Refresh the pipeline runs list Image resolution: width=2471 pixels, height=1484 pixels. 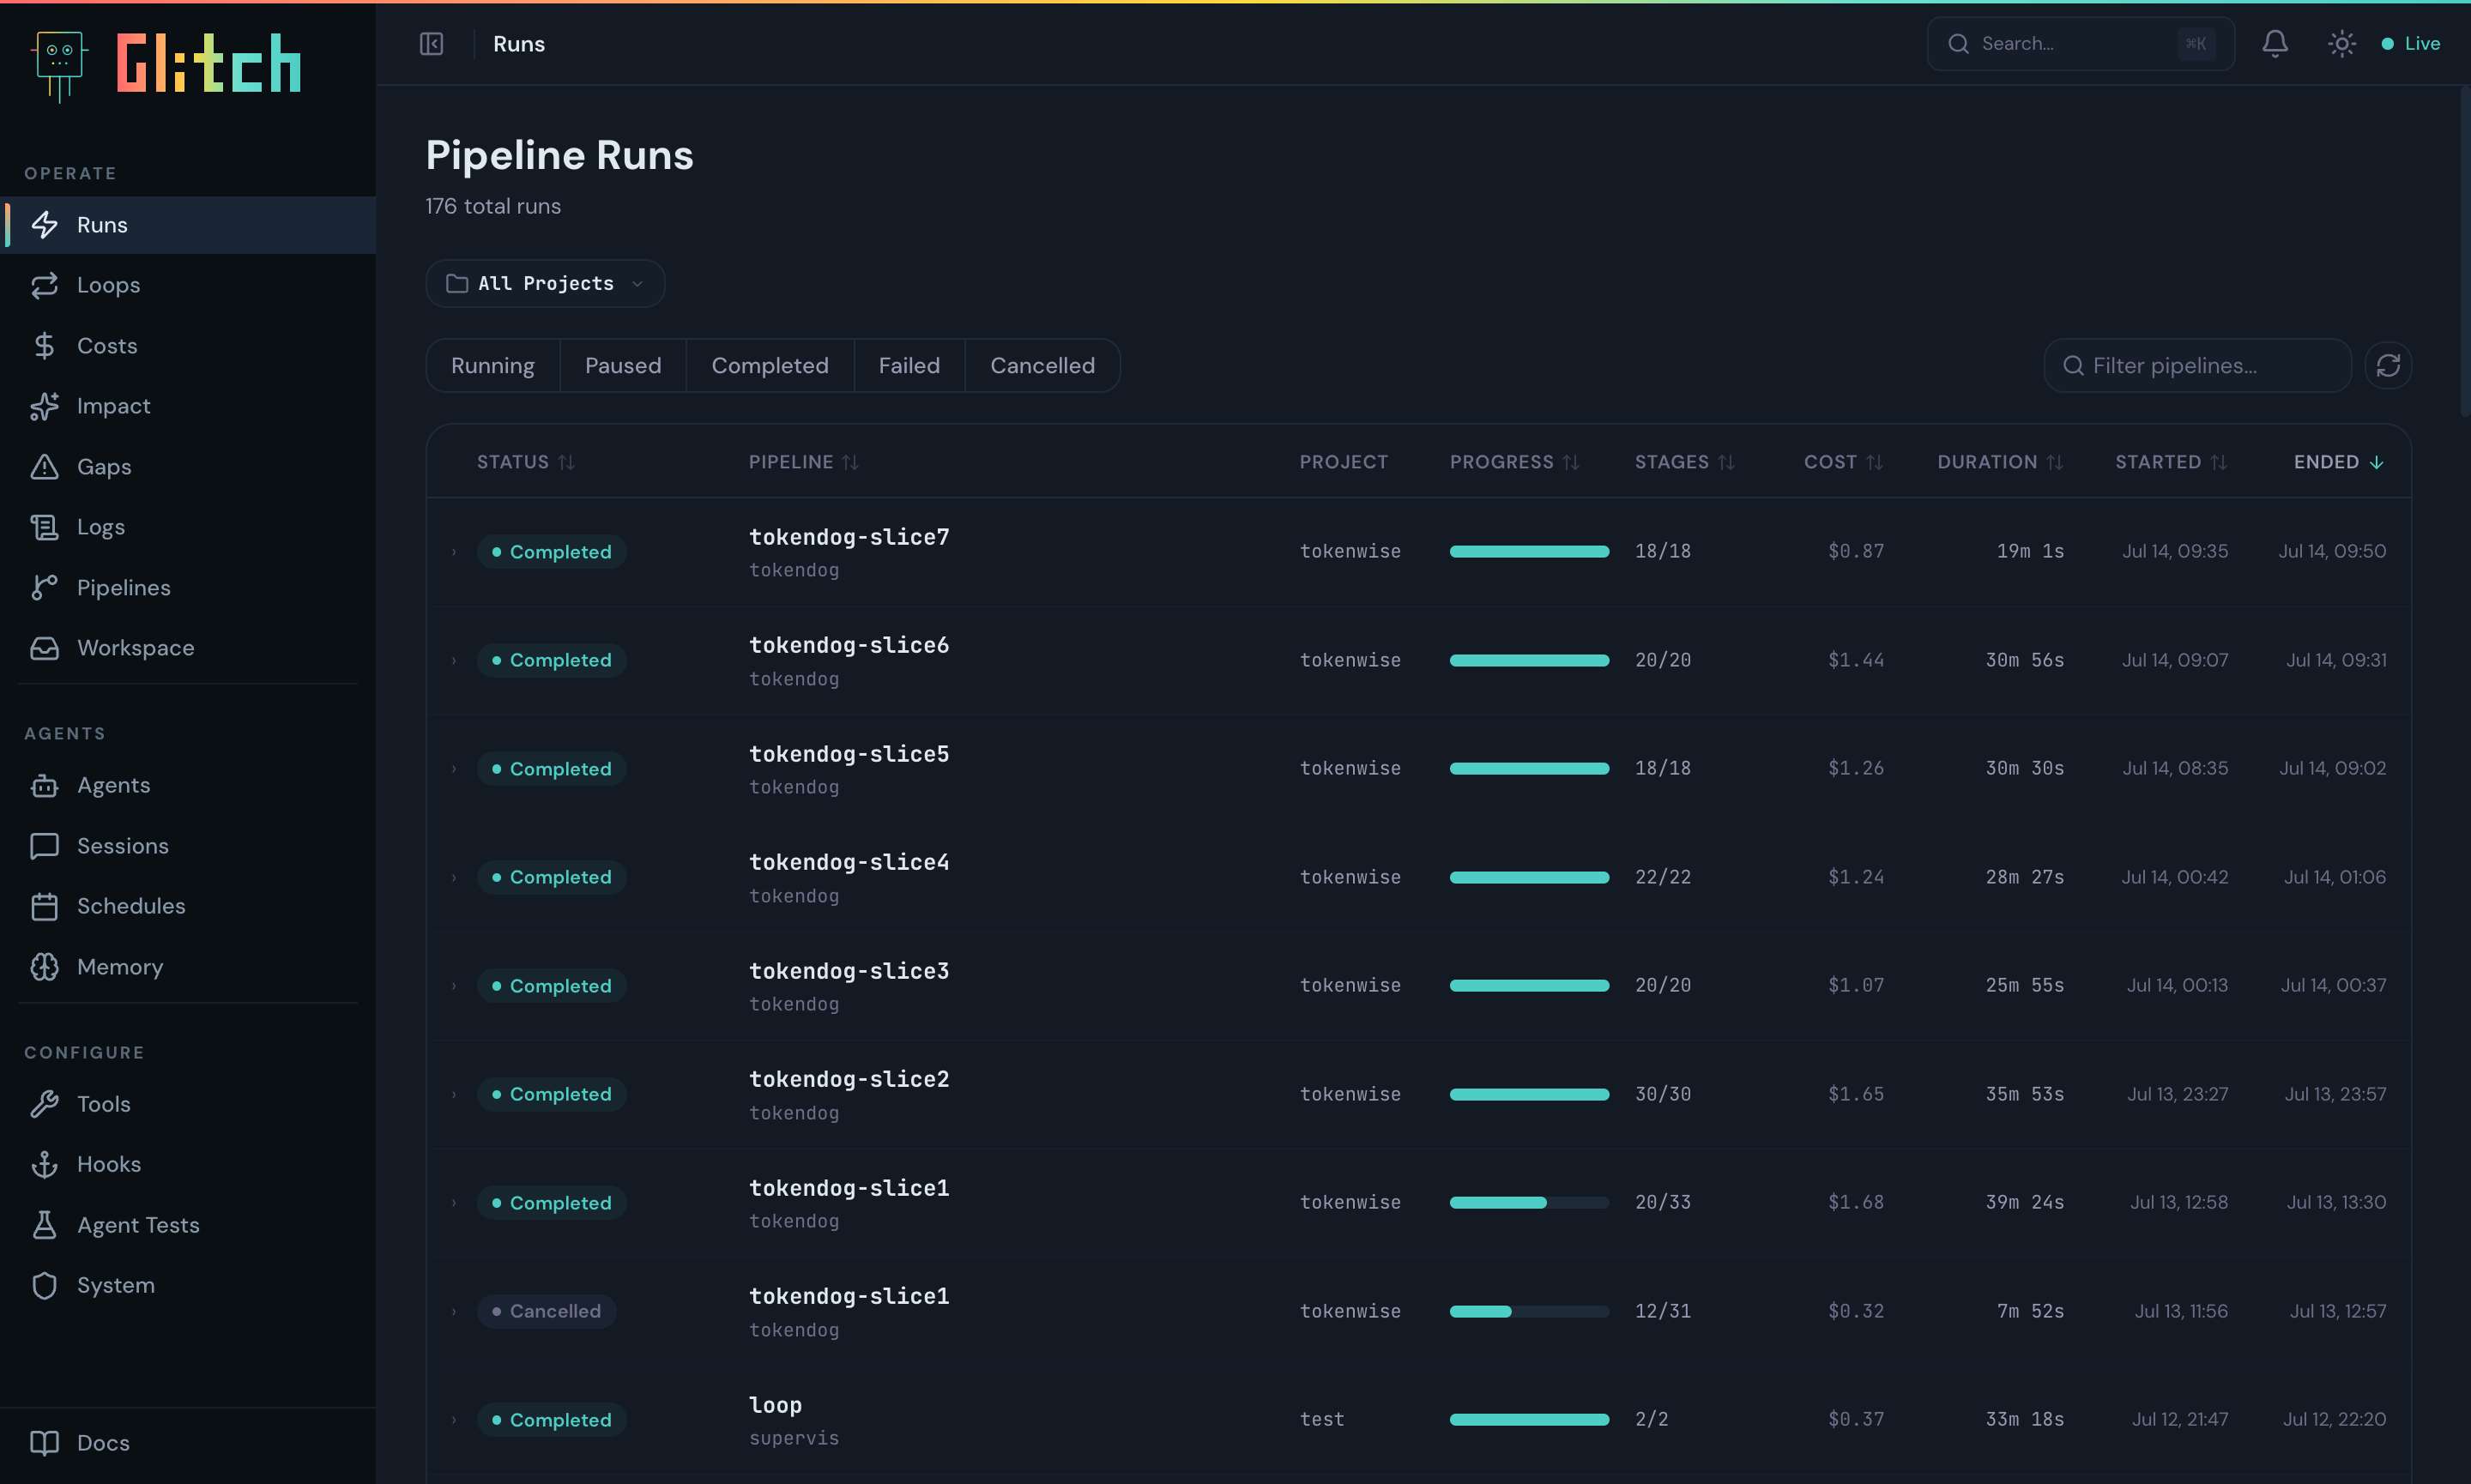pyautogui.click(x=2388, y=366)
